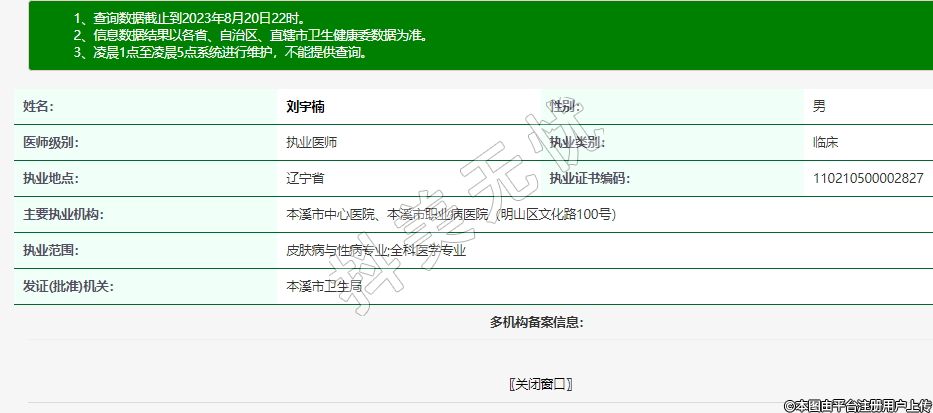The width and height of the screenshot is (933, 413).
Task: Click the 临床 category value
Action: 825,142
